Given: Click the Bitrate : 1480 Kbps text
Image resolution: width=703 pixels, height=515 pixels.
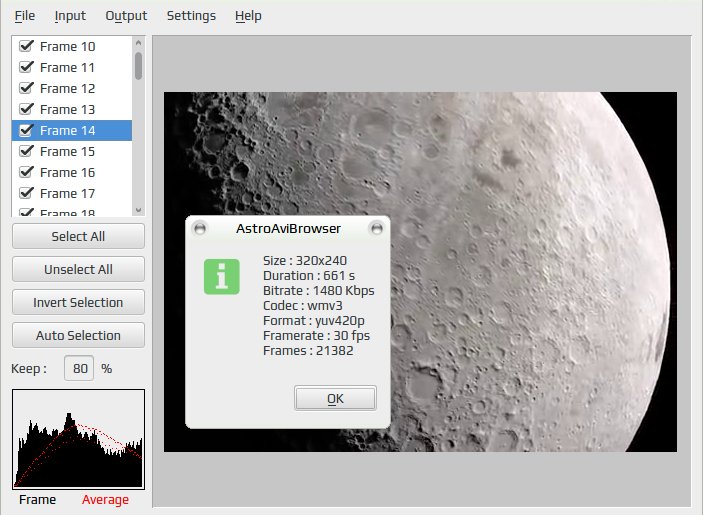Looking at the screenshot, I should point(319,290).
